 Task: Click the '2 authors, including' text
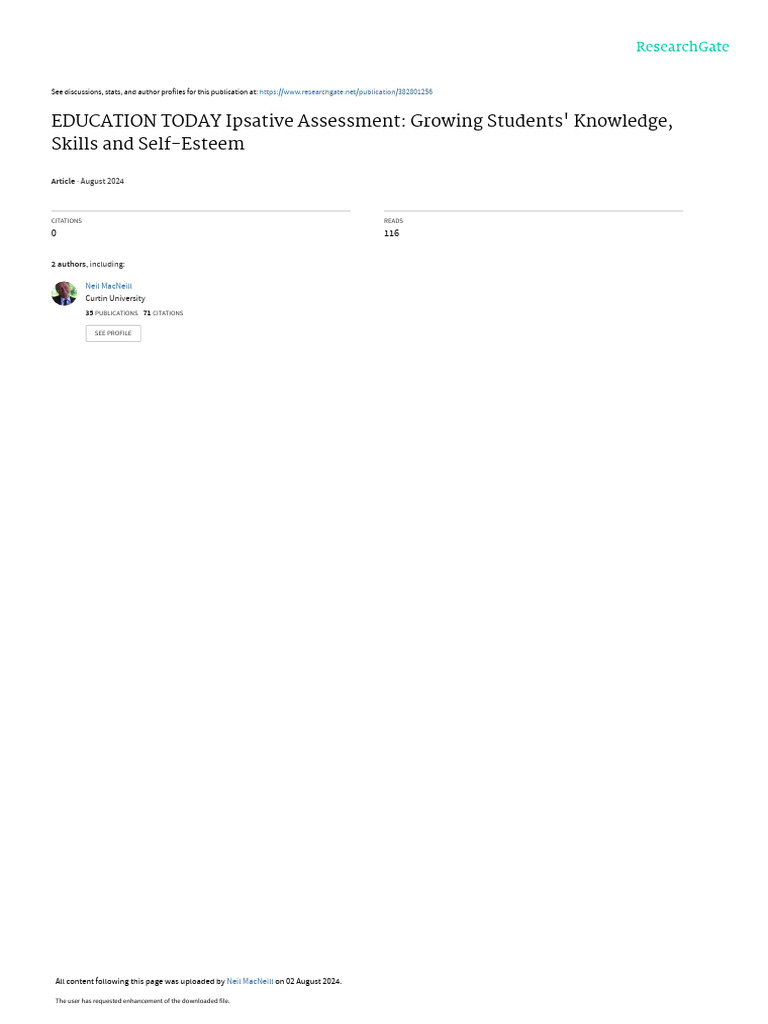point(88,264)
